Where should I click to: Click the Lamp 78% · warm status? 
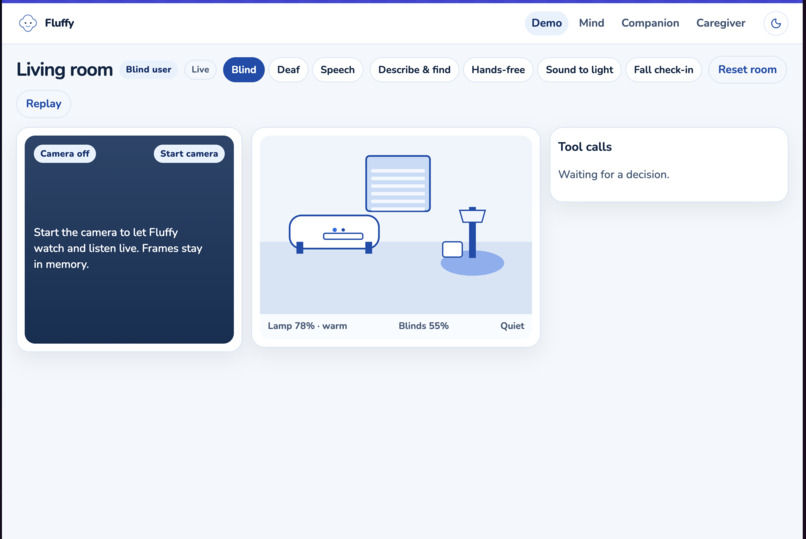click(x=307, y=326)
